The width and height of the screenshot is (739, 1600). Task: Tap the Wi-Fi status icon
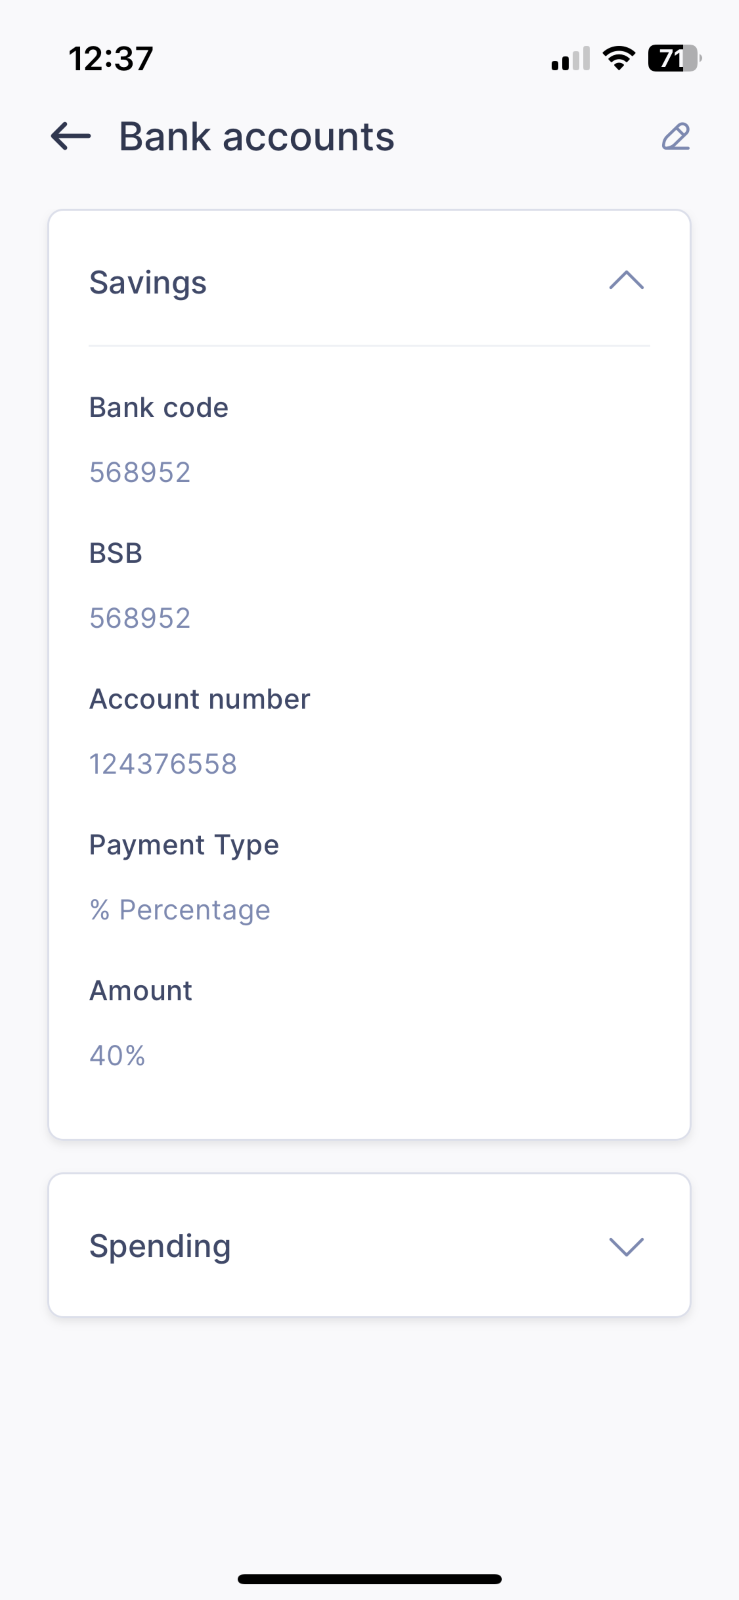(x=619, y=58)
